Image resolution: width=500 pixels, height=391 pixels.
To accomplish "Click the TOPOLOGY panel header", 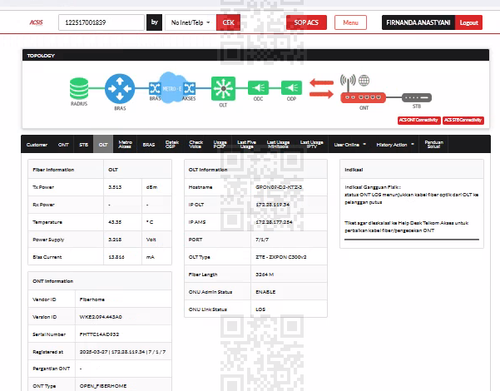I will coord(256,55).
